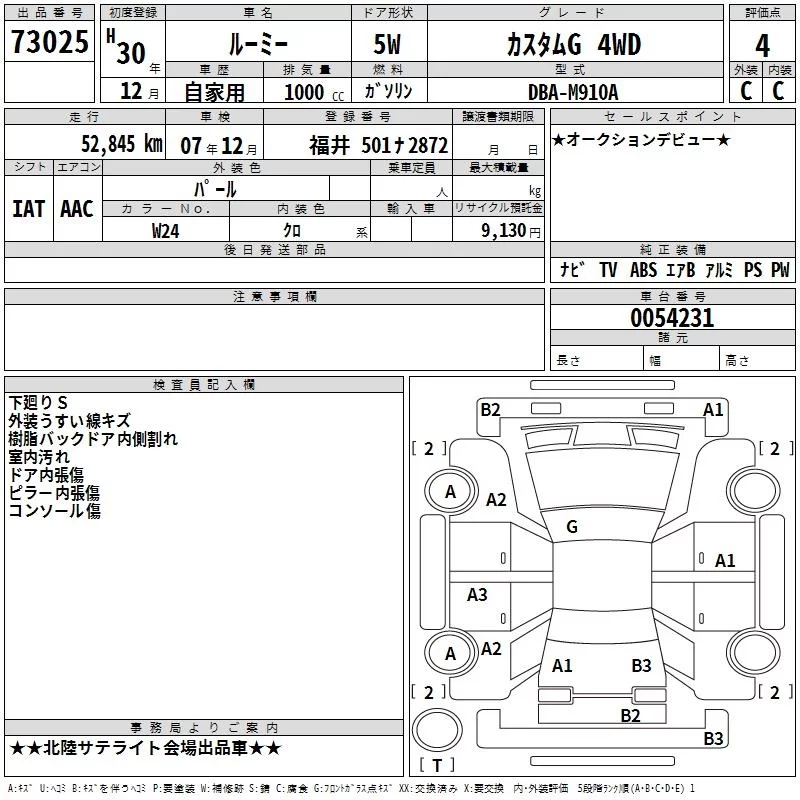Click the grade text カスタムG 4WD

(574, 45)
